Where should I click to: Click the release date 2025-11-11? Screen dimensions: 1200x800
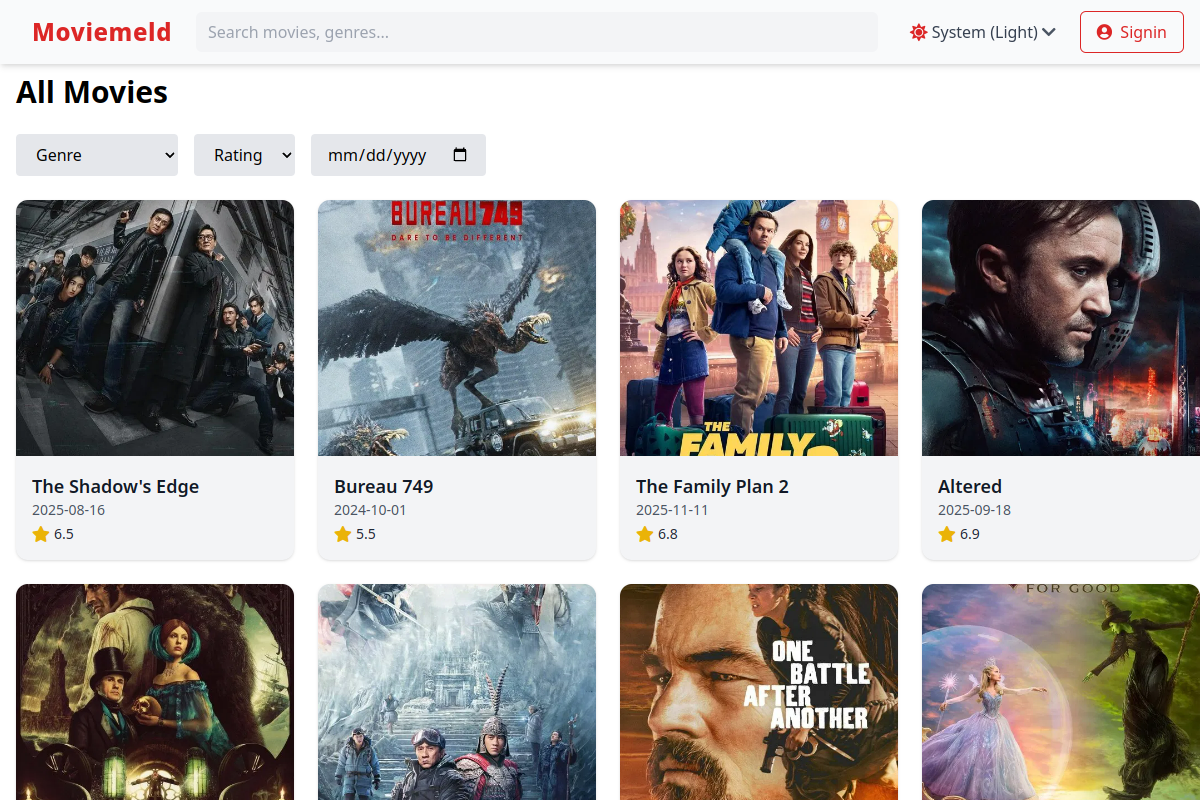point(672,510)
